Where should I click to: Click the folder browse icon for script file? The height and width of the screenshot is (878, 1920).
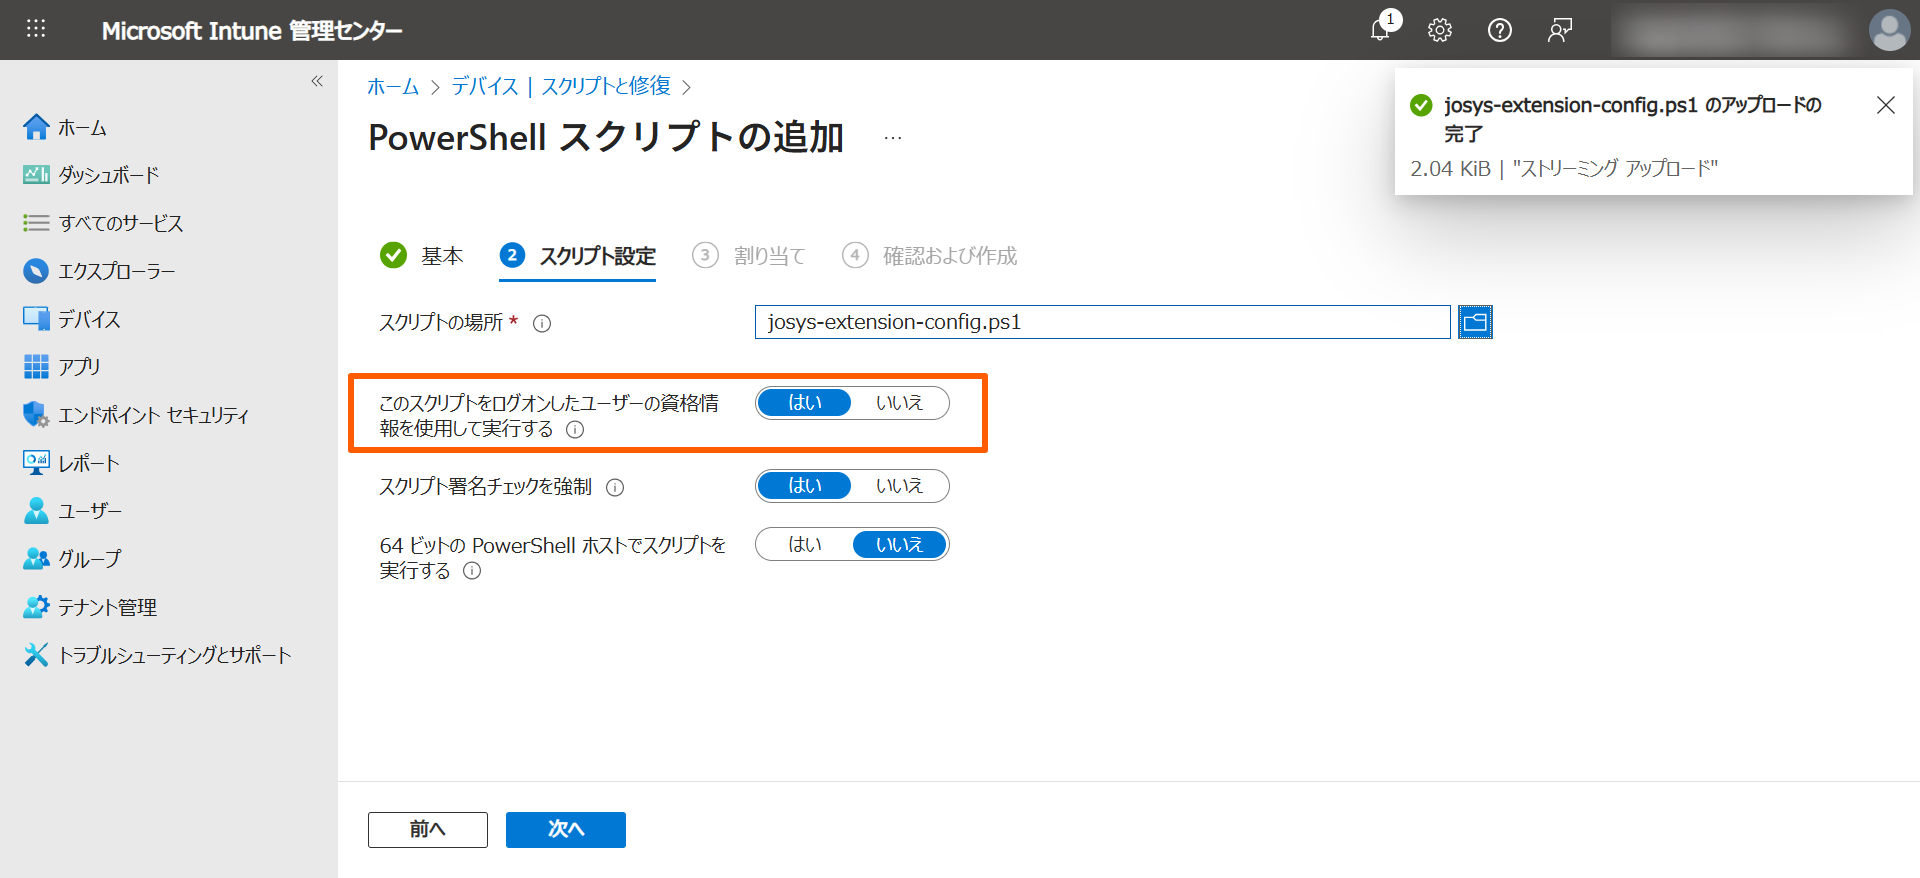click(1475, 322)
